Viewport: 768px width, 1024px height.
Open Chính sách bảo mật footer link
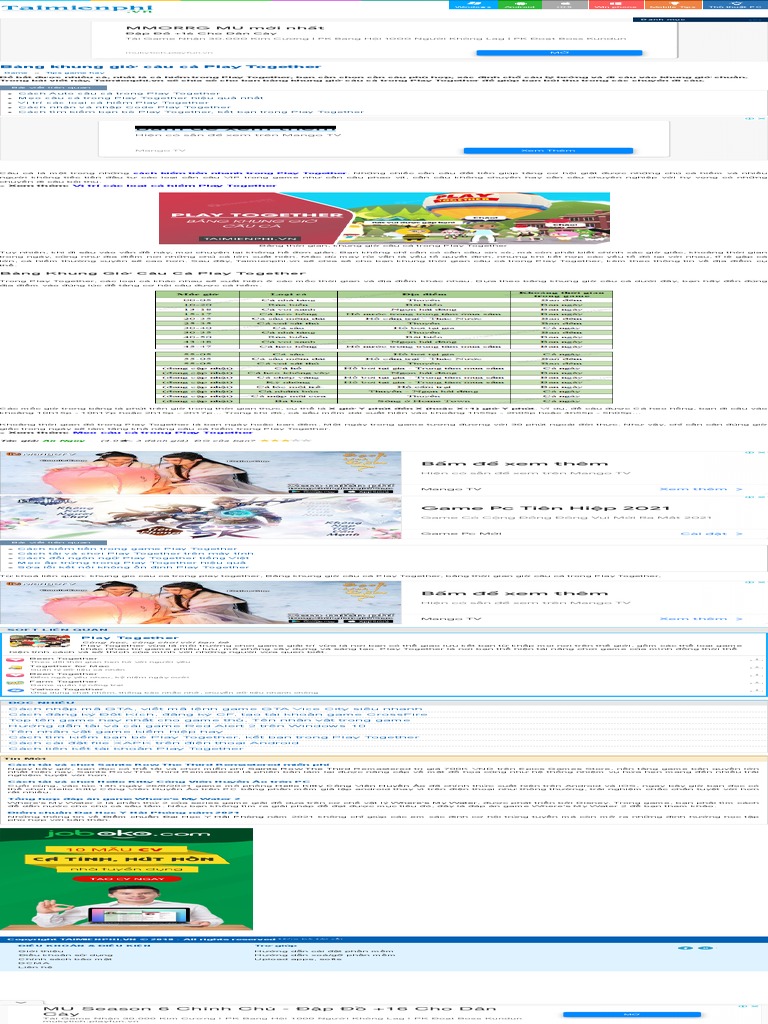[x=65, y=959]
